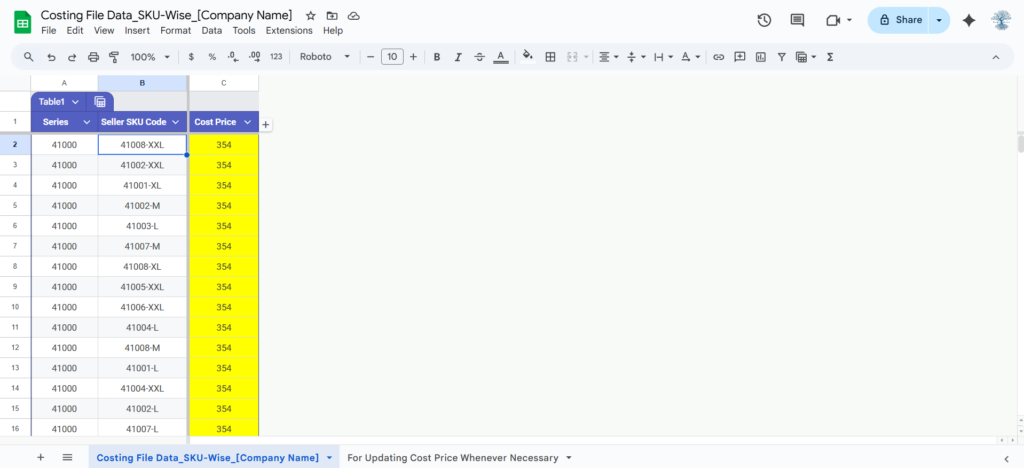The height and width of the screenshot is (468, 1024).
Task: Toggle strikethrough formatting
Action: [x=479, y=57]
